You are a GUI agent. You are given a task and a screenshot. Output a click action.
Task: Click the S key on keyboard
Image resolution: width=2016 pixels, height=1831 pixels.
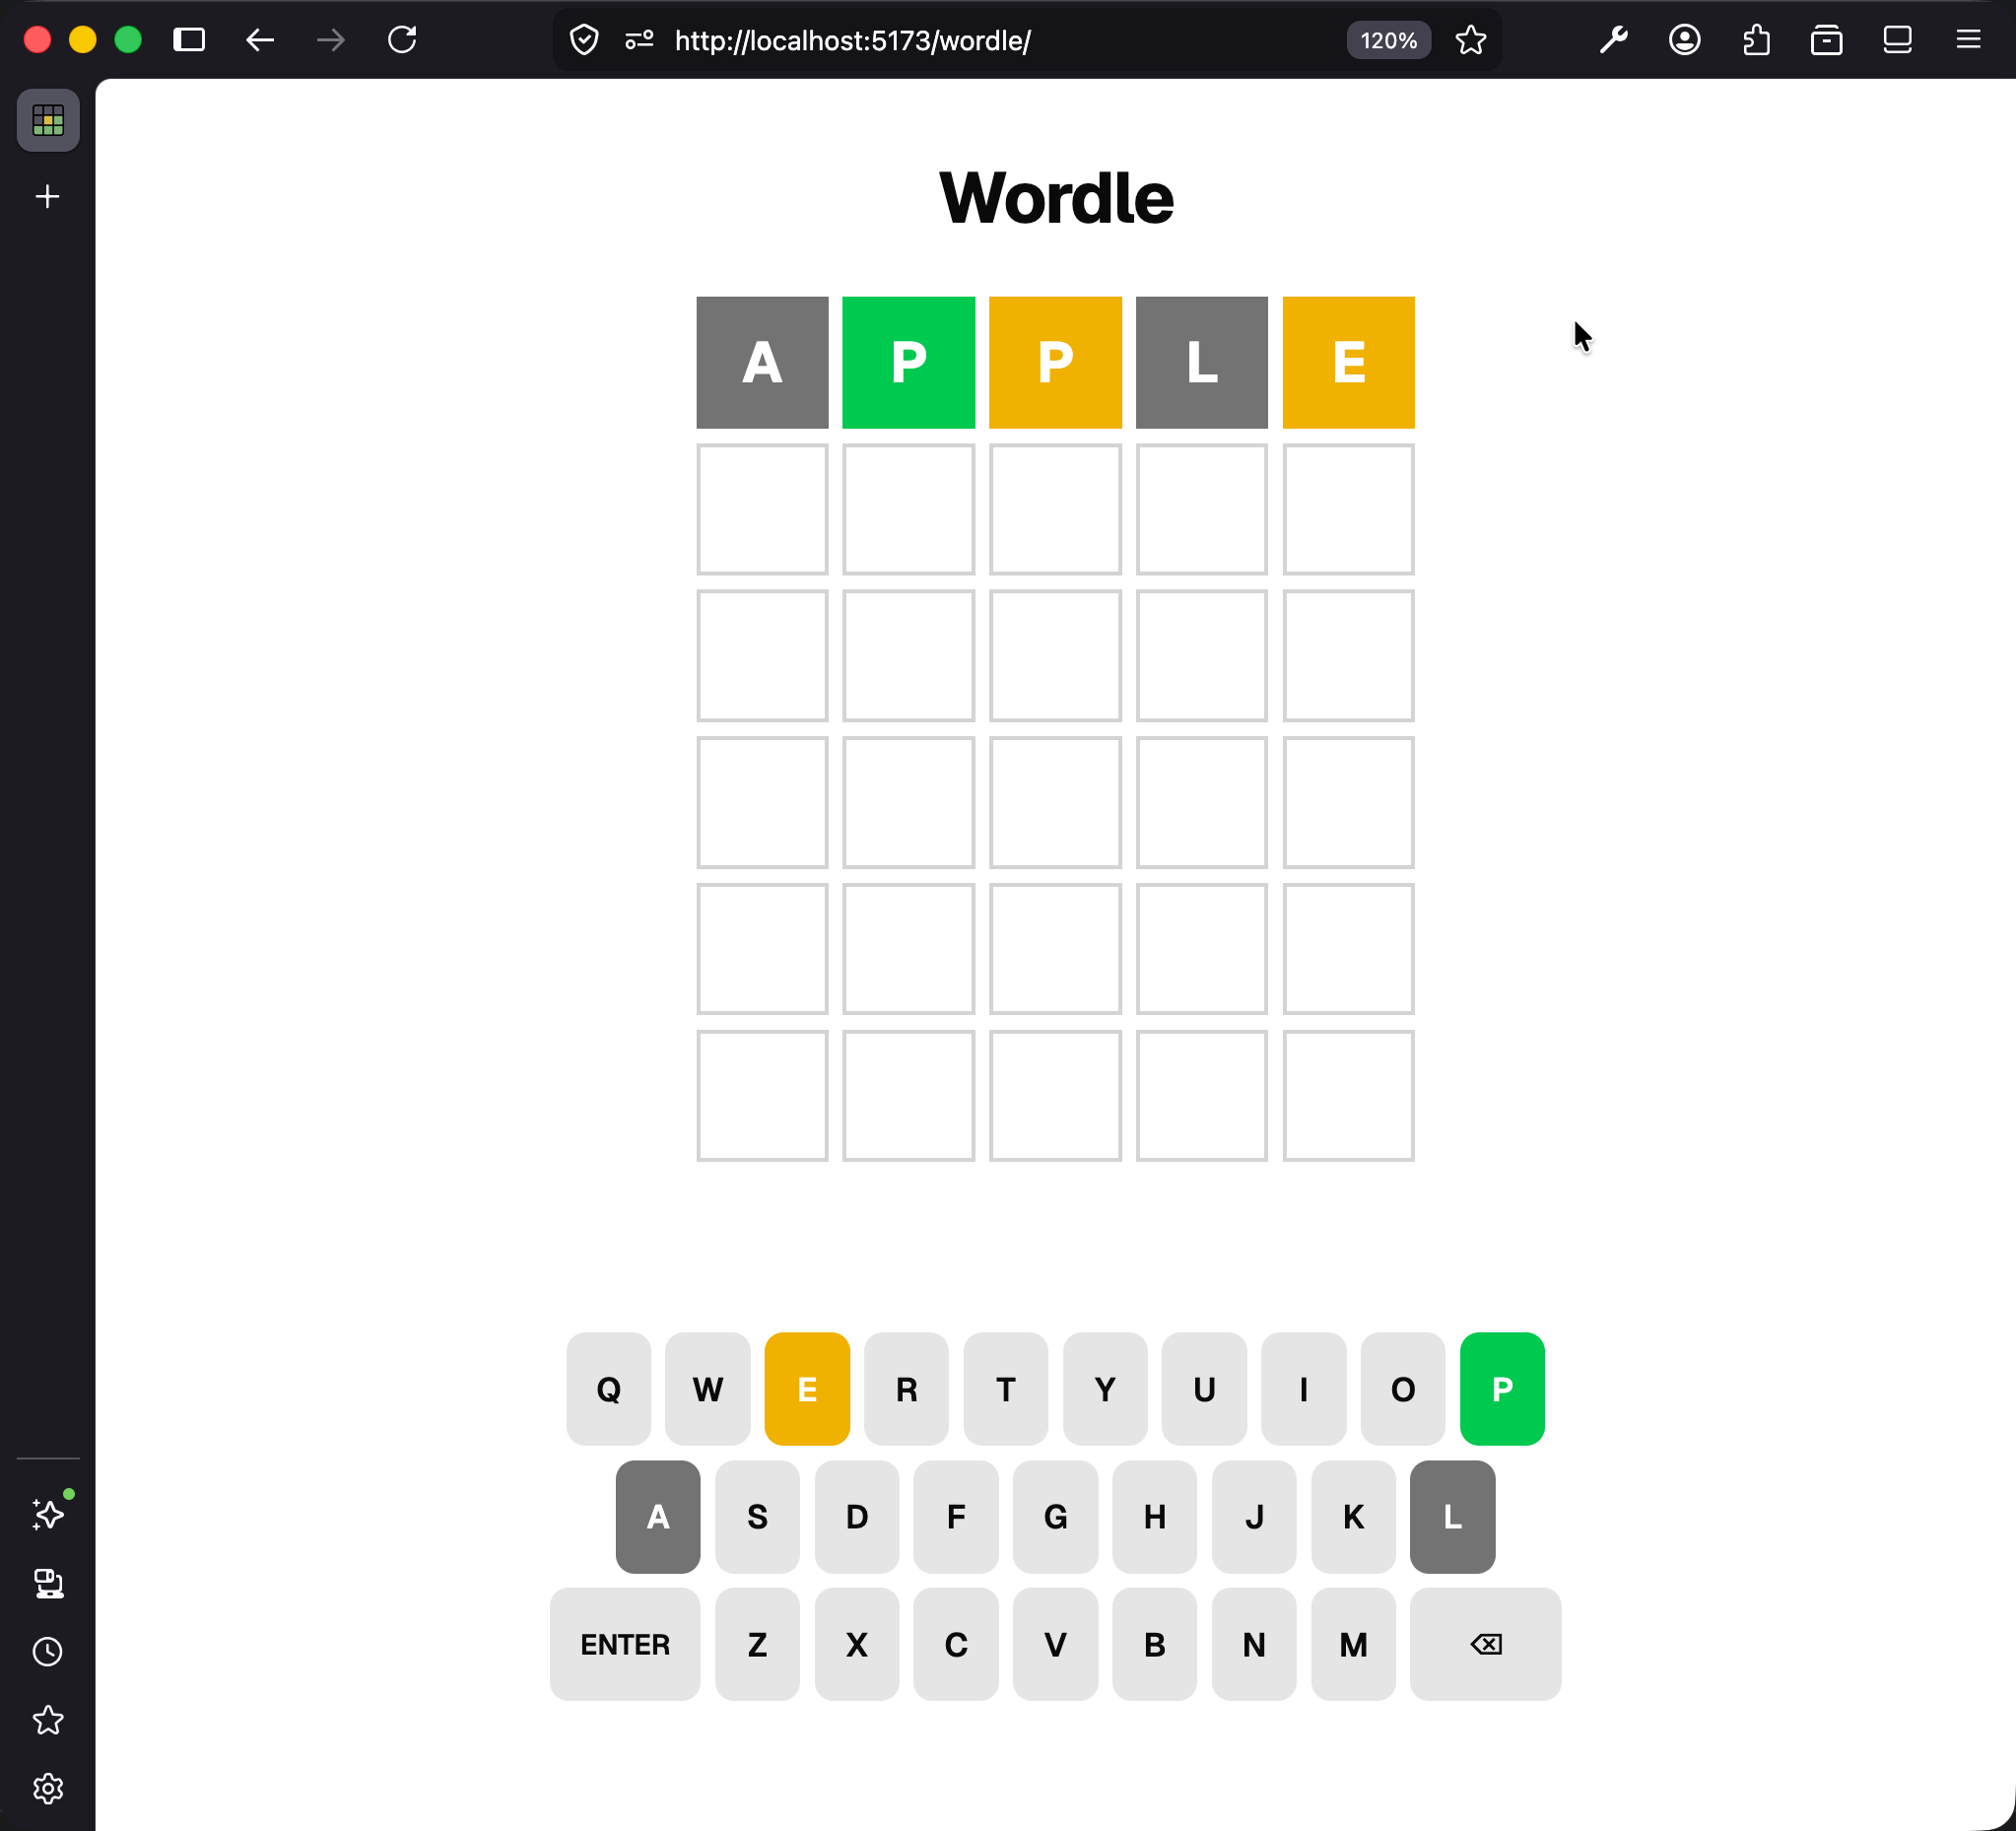pyautogui.click(x=757, y=1516)
